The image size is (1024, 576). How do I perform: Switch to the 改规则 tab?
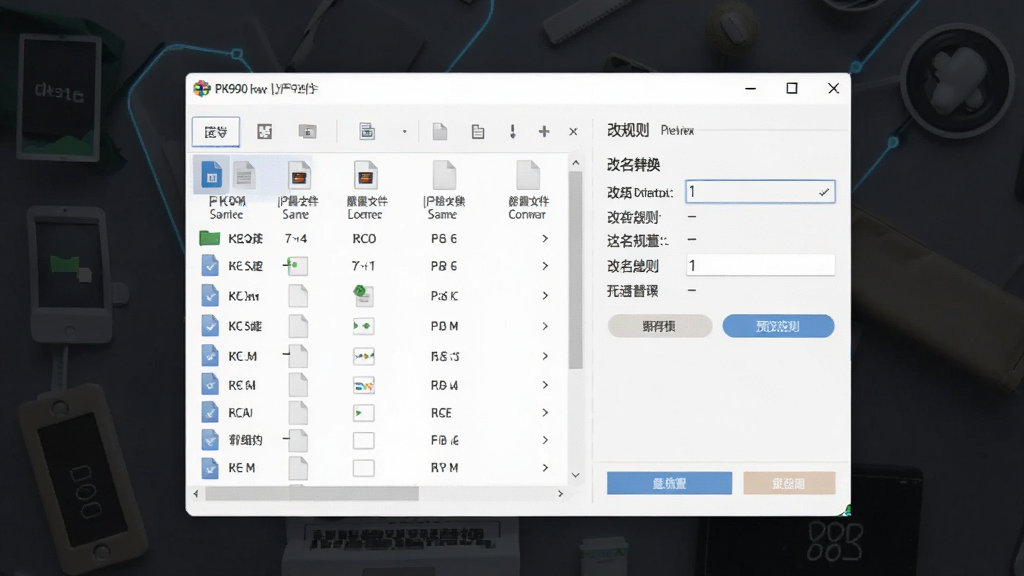[628, 131]
